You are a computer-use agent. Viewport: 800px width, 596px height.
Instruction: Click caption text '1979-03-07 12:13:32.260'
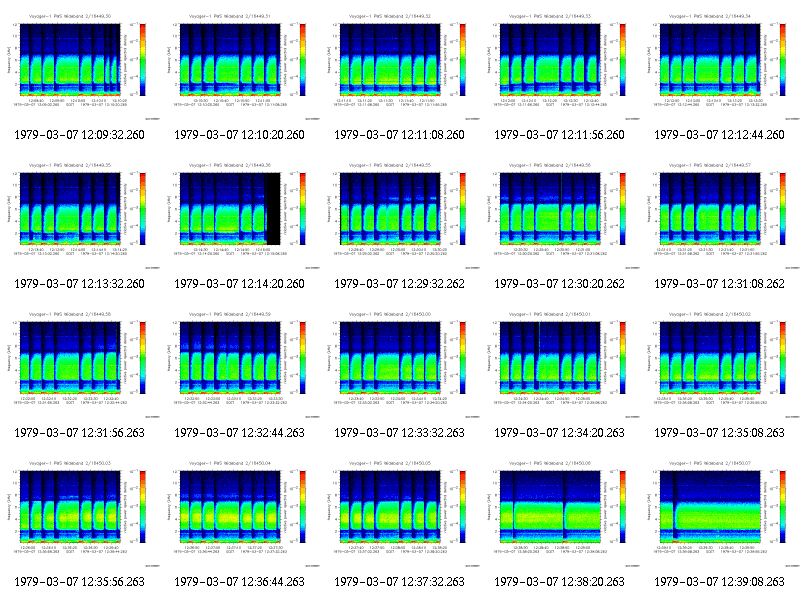coord(80,284)
